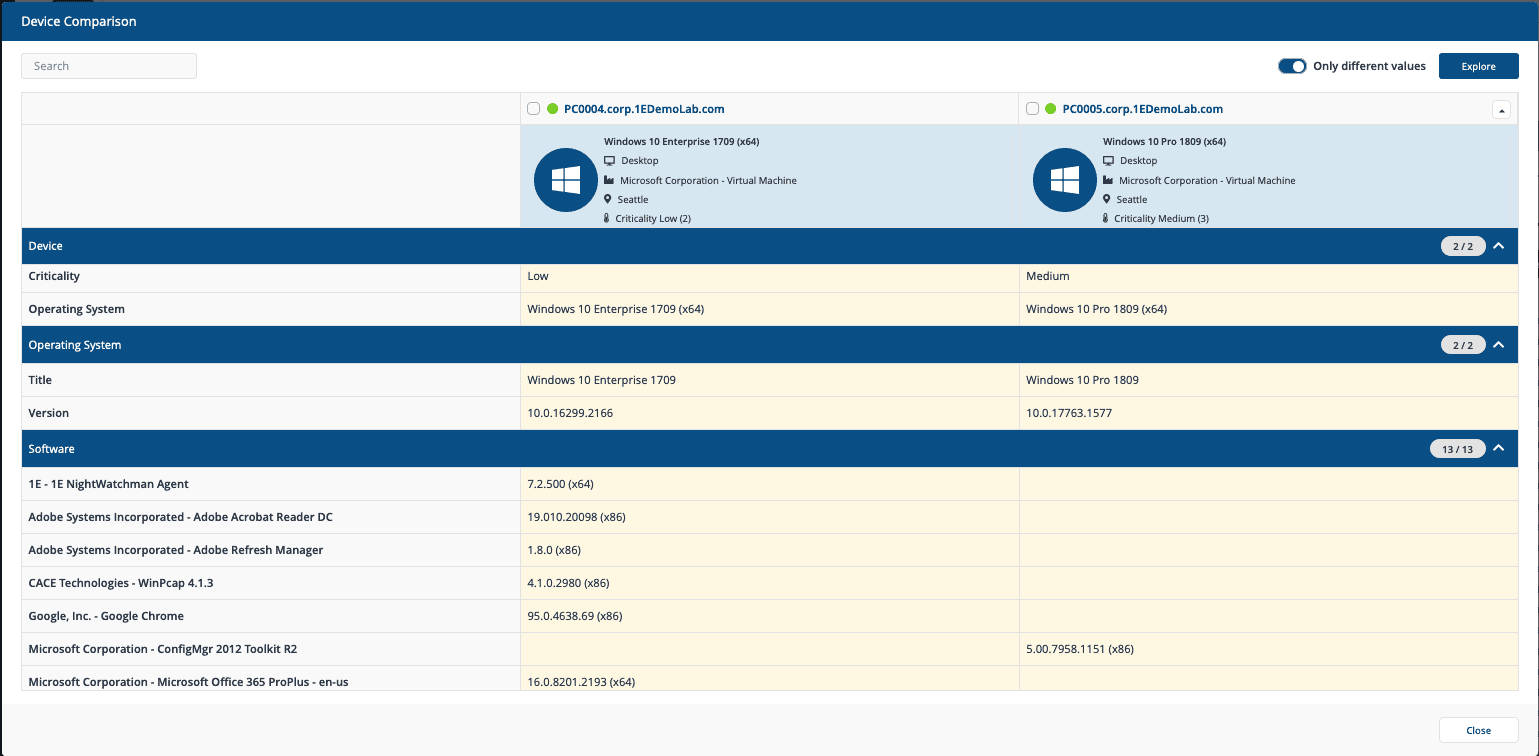Select version value 10.0.16299.2166
The height and width of the screenshot is (756, 1539).
[570, 413]
